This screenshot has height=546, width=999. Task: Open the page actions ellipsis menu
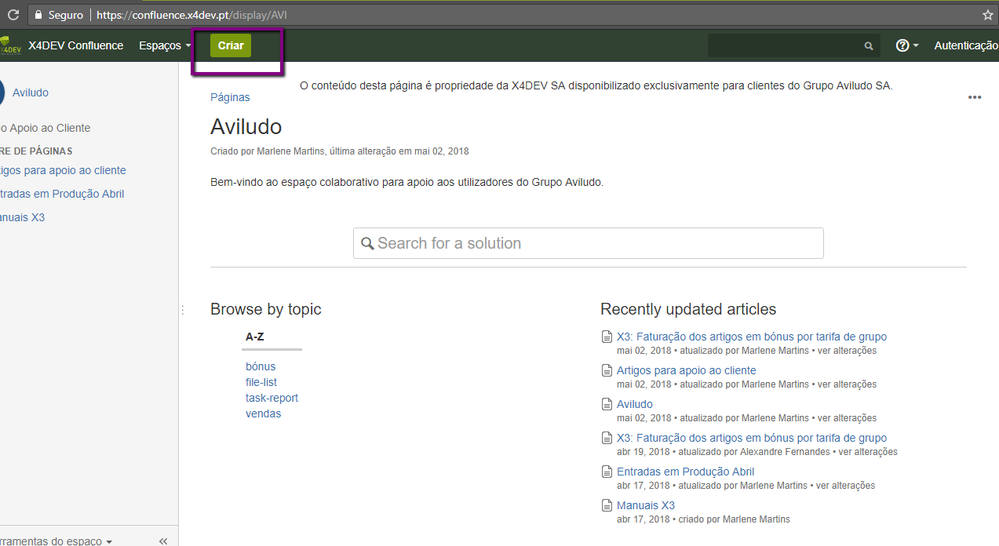click(974, 97)
